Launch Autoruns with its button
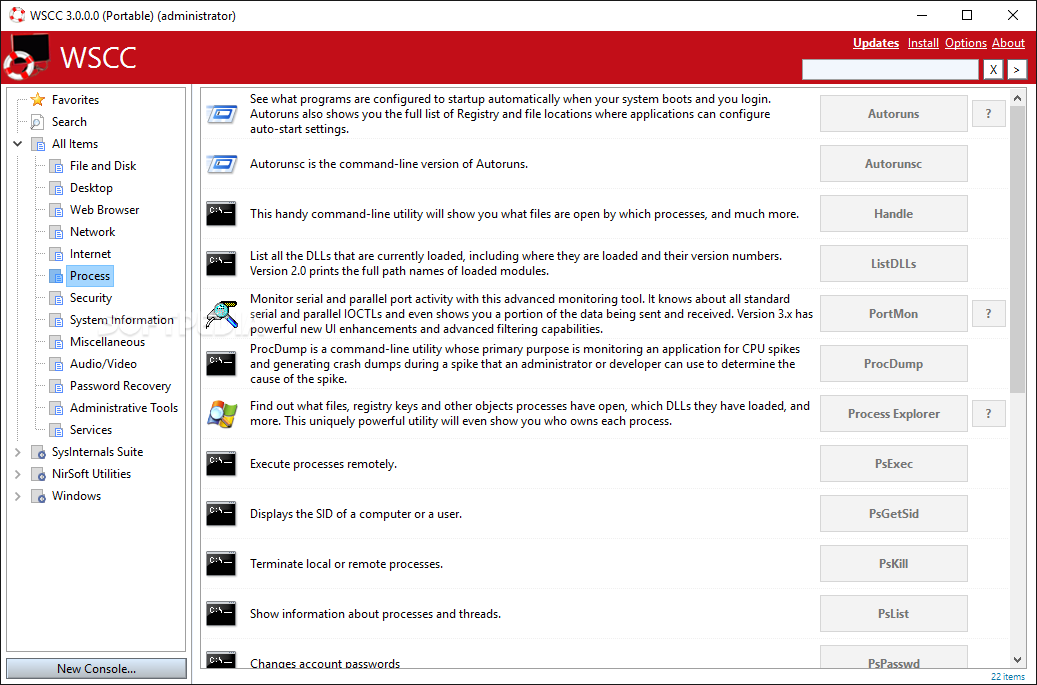The height and width of the screenshot is (685, 1037). pos(893,114)
